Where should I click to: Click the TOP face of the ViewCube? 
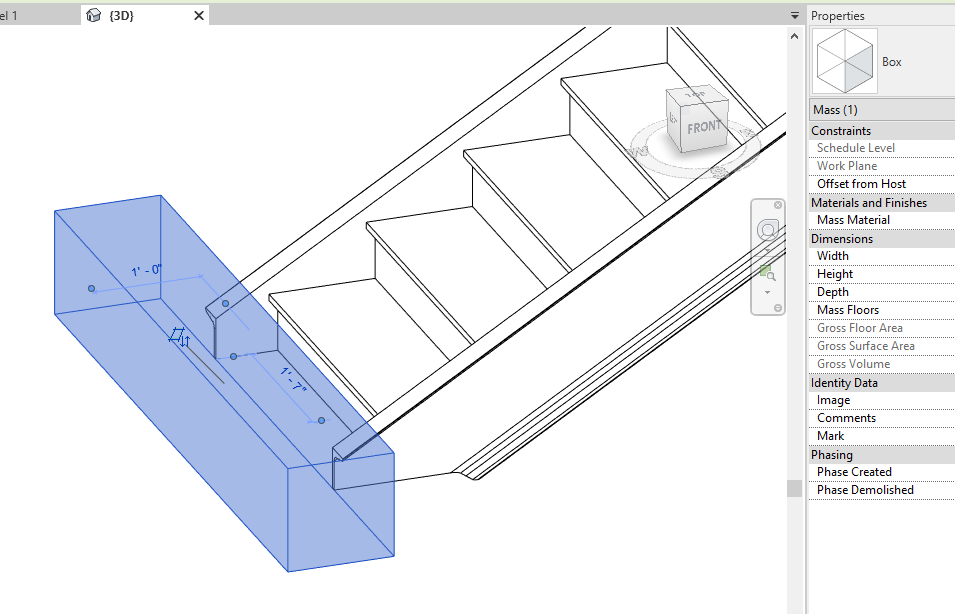tap(696, 94)
